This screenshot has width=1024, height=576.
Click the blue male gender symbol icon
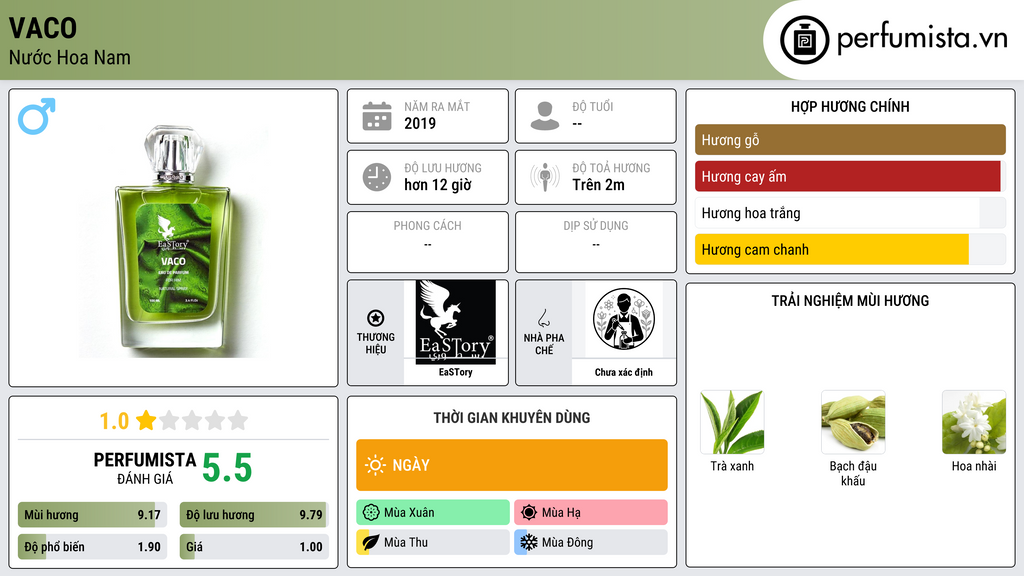(37, 116)
